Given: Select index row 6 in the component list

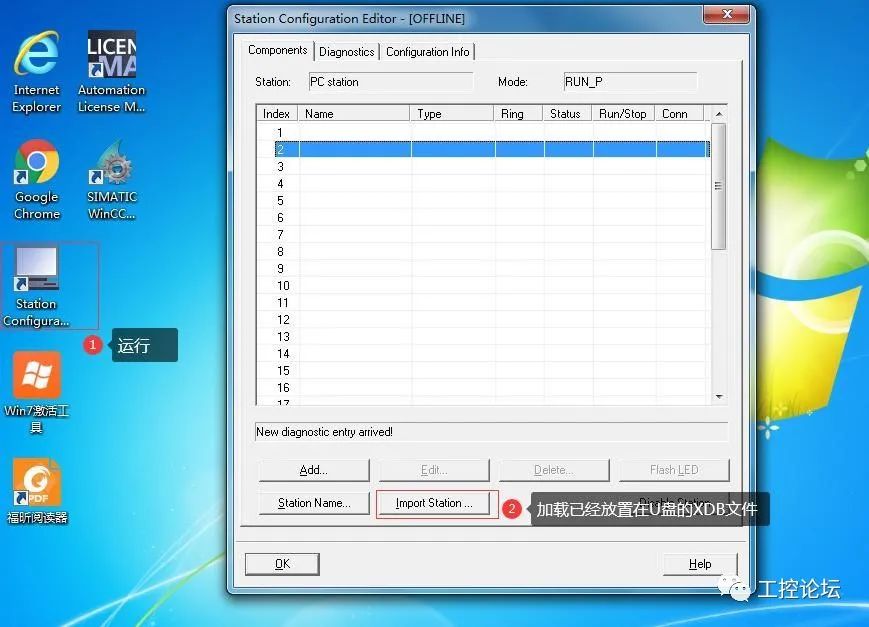Looking at the screenshot, I should (x=483, y=217).
